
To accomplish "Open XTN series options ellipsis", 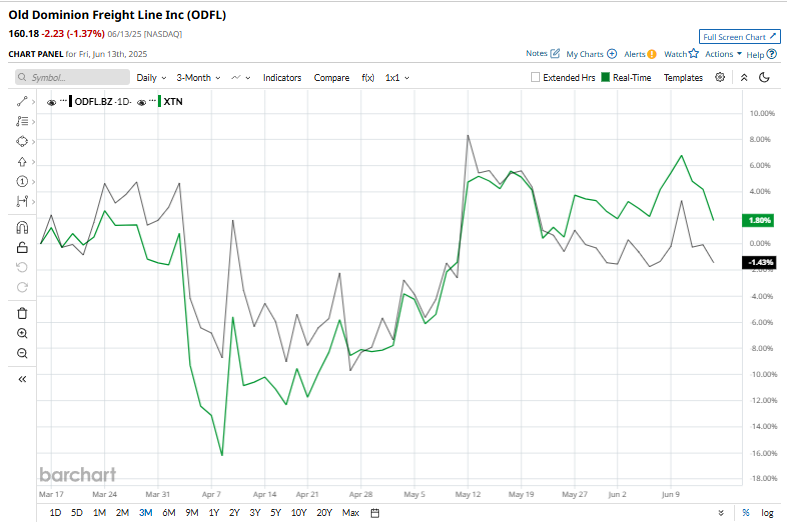I will [153, 101].
